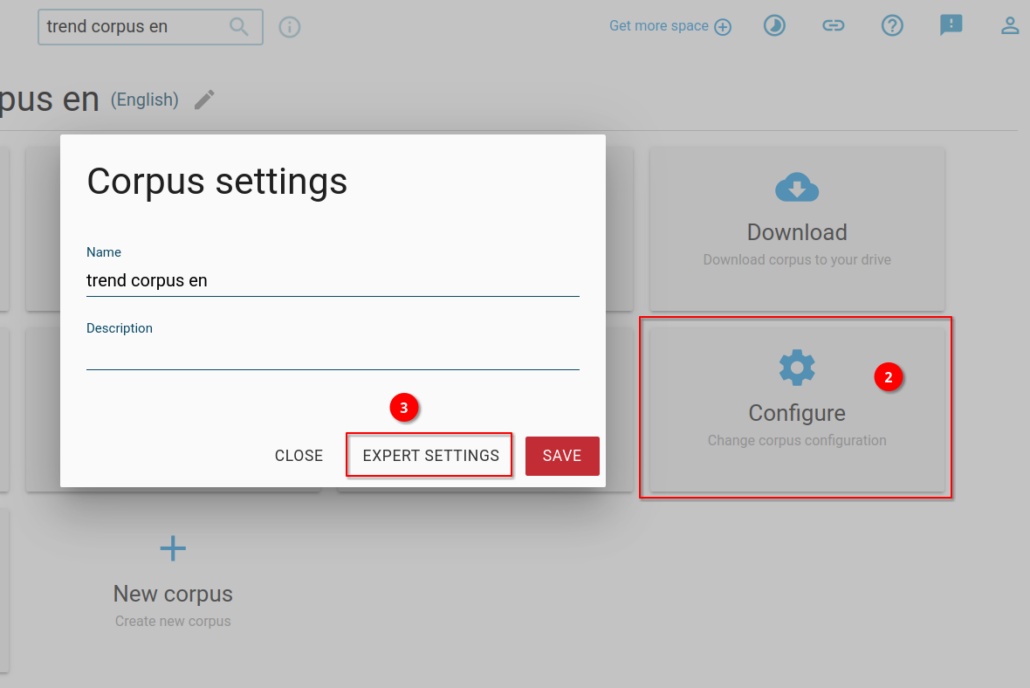Click the link chain icon
1030x688 pixels.
pyautogui.click(x=833, y=26)
